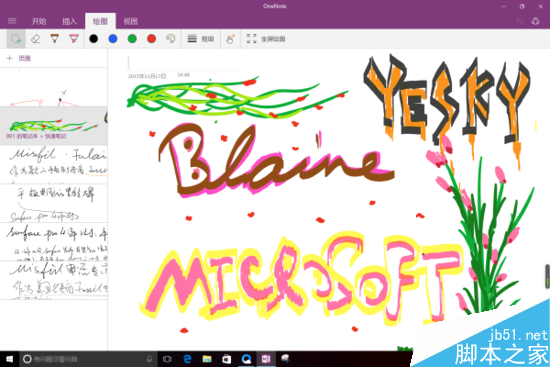The image size is (550, 367).
Task: Open the more colors palette
Action: pyautogui.click(x=170, y=39)
